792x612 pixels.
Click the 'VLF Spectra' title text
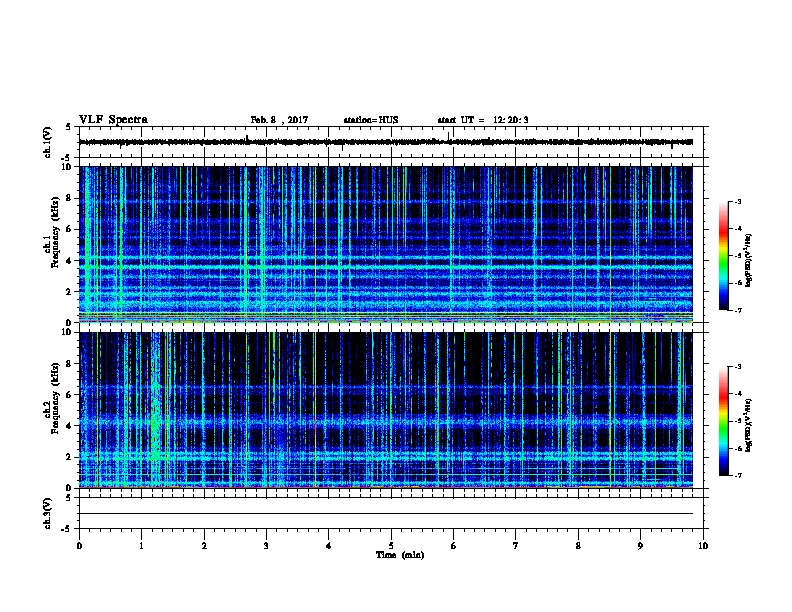coord(113,120)
